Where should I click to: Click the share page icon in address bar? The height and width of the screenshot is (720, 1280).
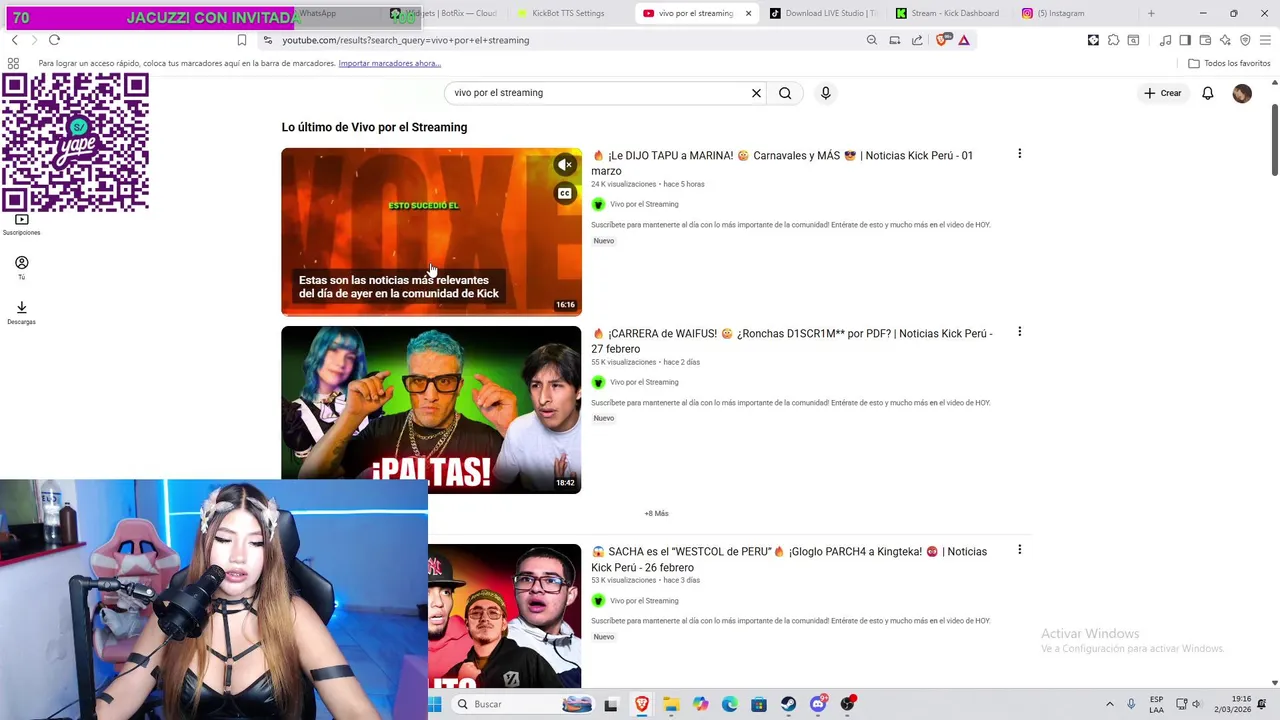click(x=917, y=40)
